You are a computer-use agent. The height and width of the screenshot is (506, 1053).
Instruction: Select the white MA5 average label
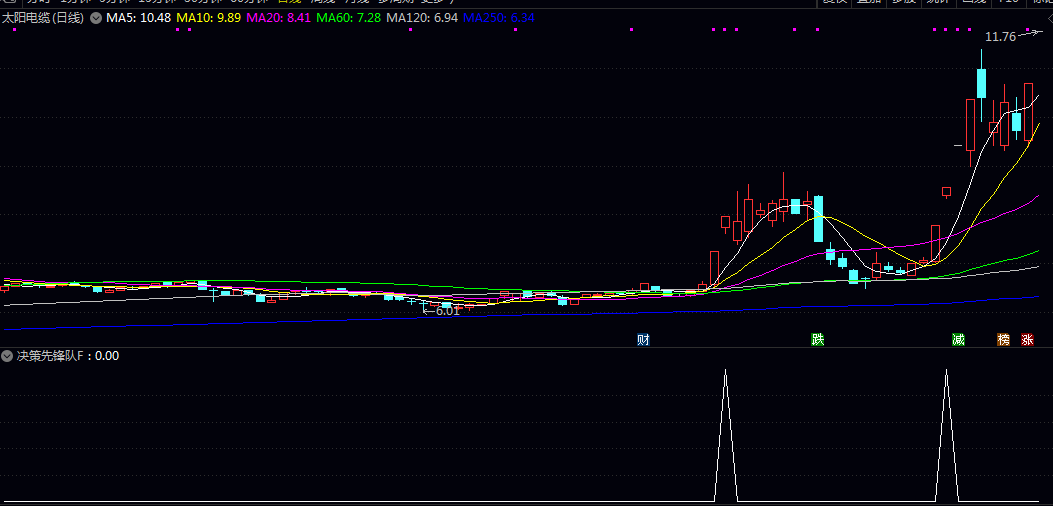[x=138, y=18]
